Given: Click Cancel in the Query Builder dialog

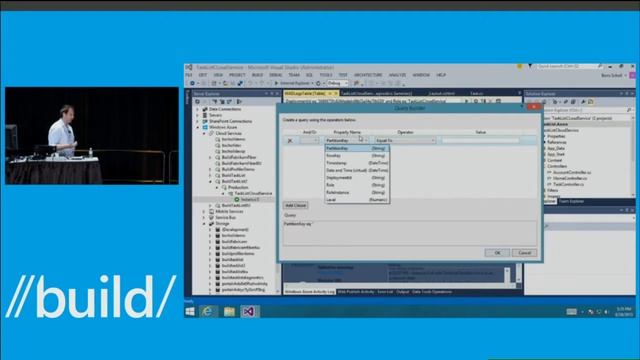Looking at the screenshot, I should click(x=524, y=253).
